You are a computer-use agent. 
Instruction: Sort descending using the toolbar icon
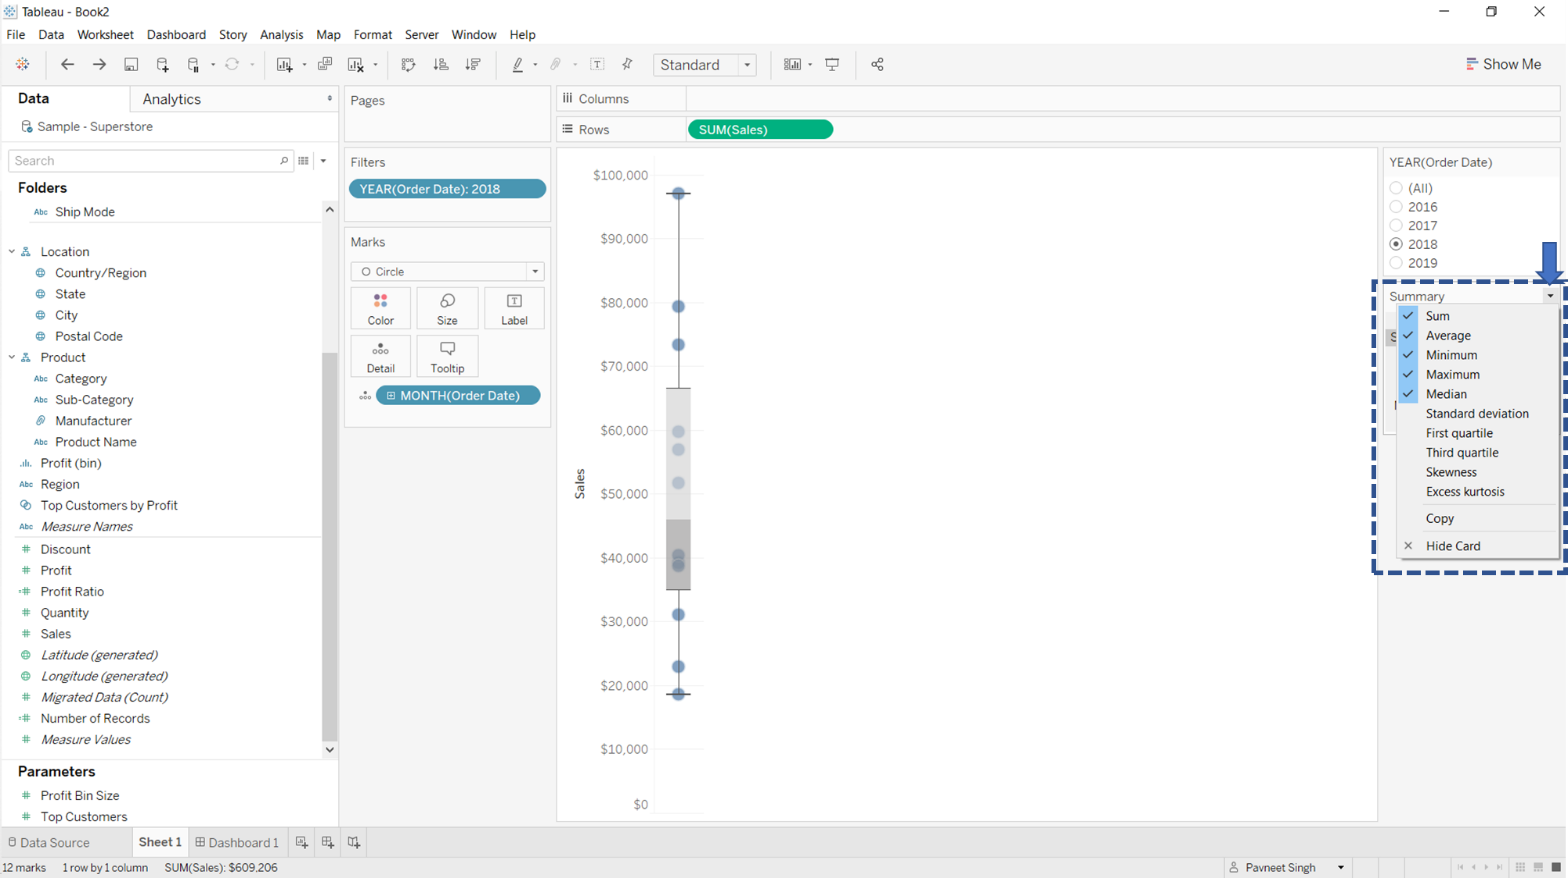tap(473, 64)
